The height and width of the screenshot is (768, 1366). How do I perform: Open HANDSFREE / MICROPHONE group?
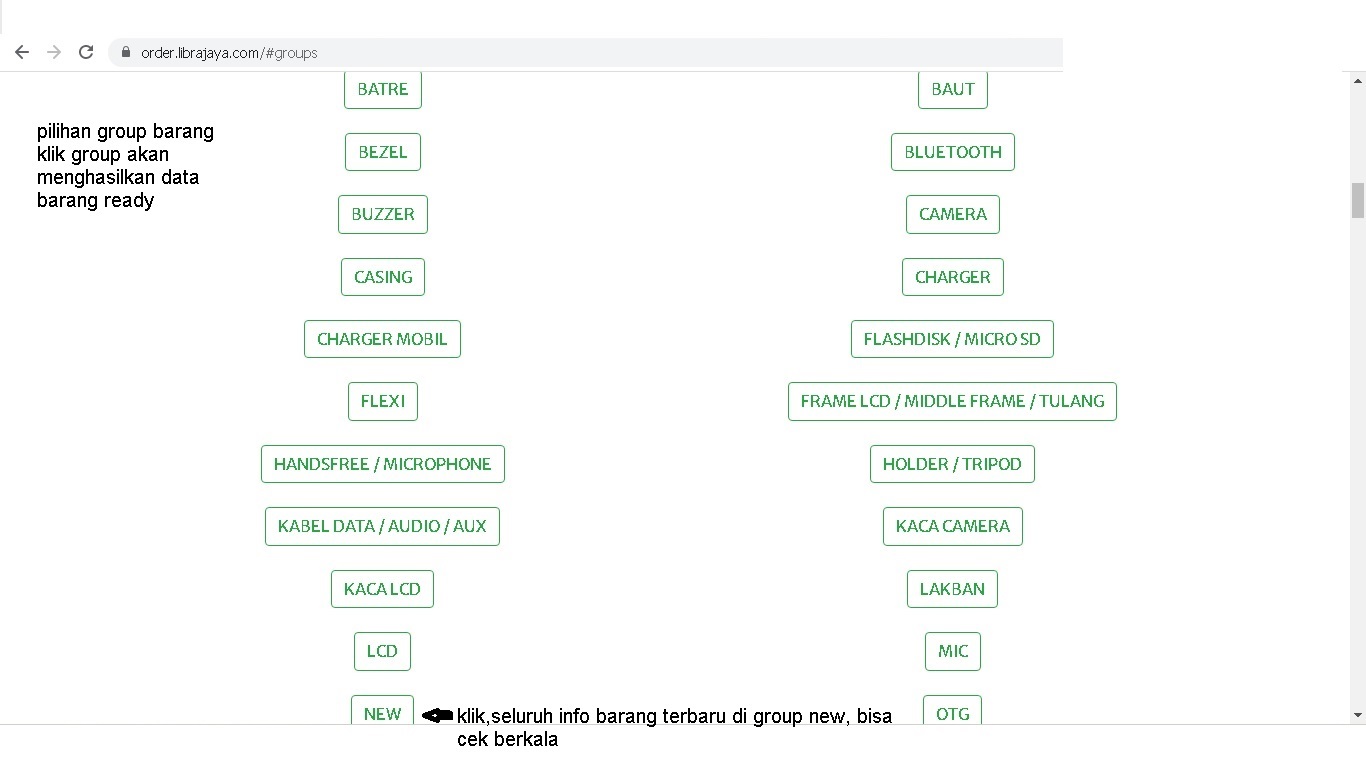[383, 464]
